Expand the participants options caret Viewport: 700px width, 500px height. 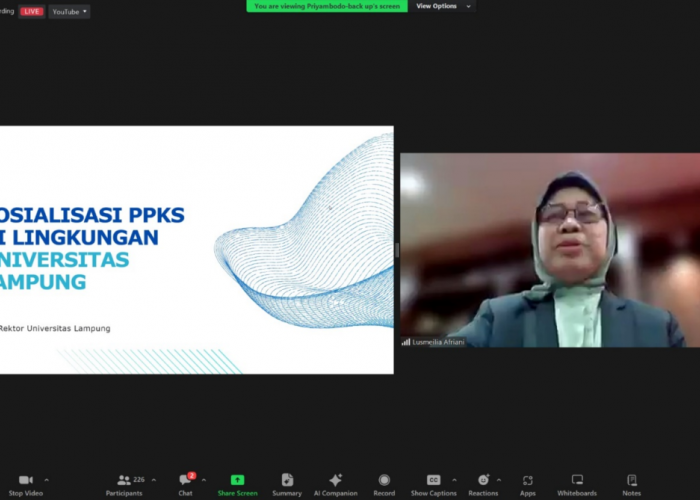pos(154,480)
